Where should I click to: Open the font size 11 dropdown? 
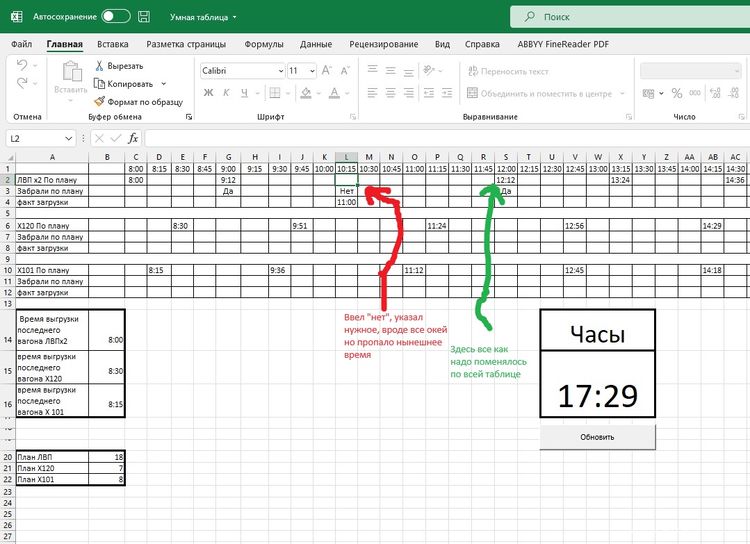(312, 71)
